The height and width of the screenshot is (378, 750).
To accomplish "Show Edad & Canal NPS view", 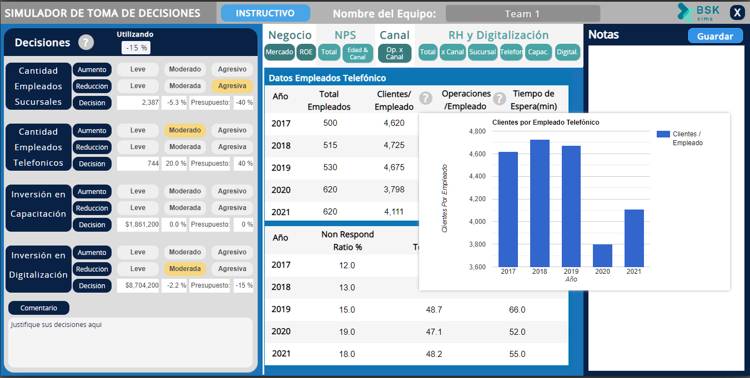I will pyautogui.click(x=358, y=53).
